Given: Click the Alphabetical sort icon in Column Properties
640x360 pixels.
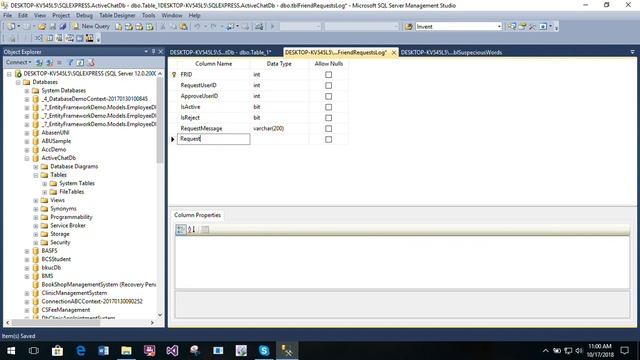Looking at the screenshot, I should tap(191, 229).
